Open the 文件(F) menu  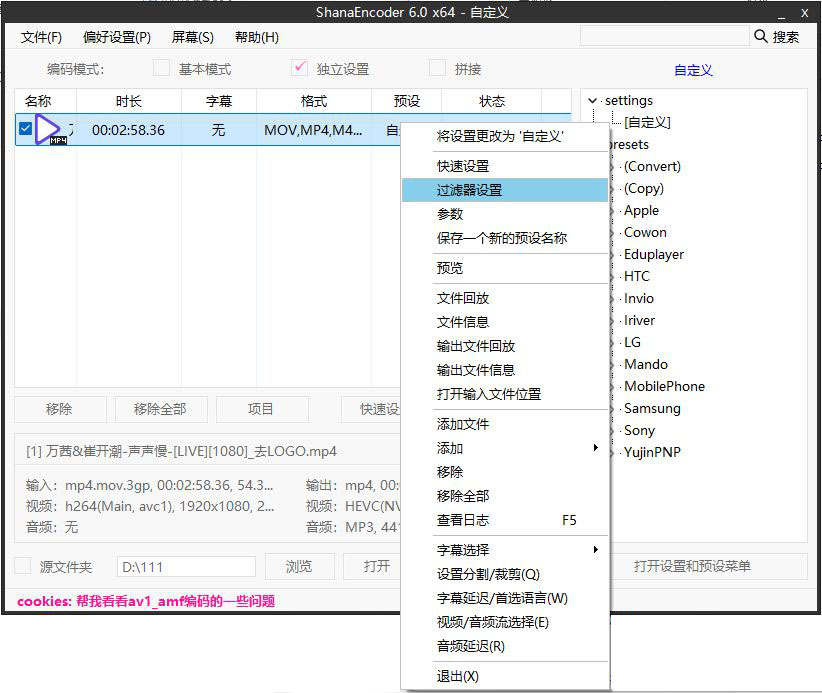41,37
